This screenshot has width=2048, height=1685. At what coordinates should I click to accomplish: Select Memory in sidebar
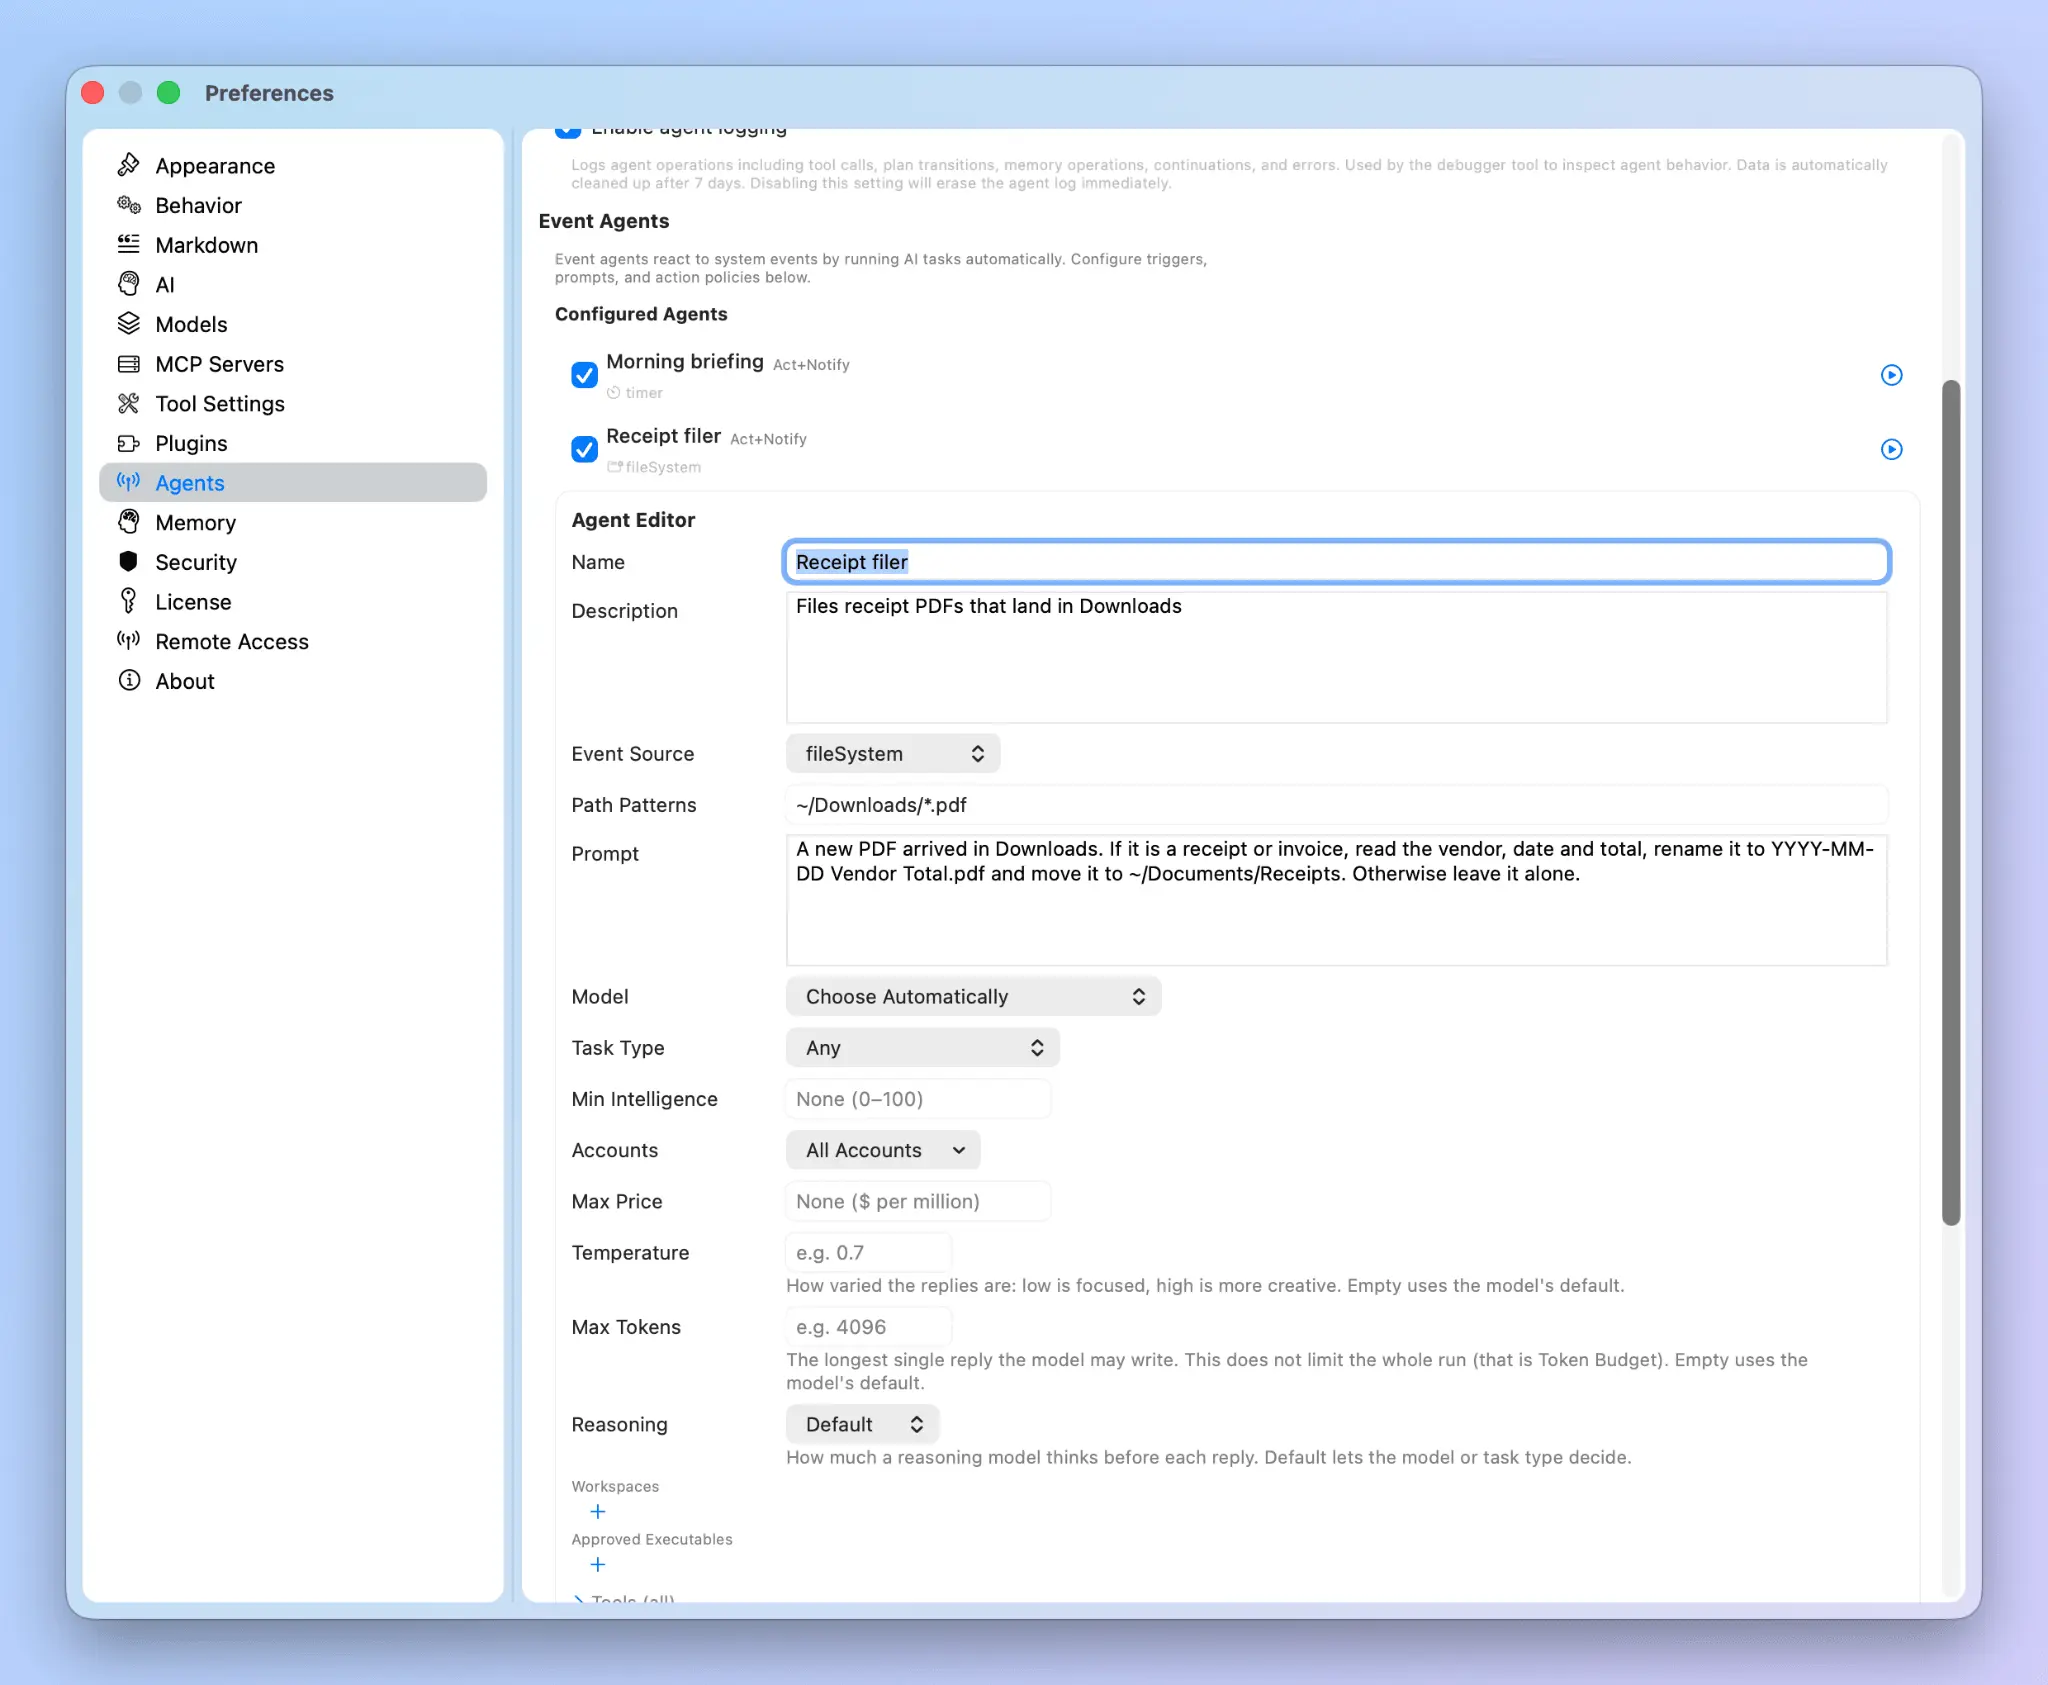[293, 523]
